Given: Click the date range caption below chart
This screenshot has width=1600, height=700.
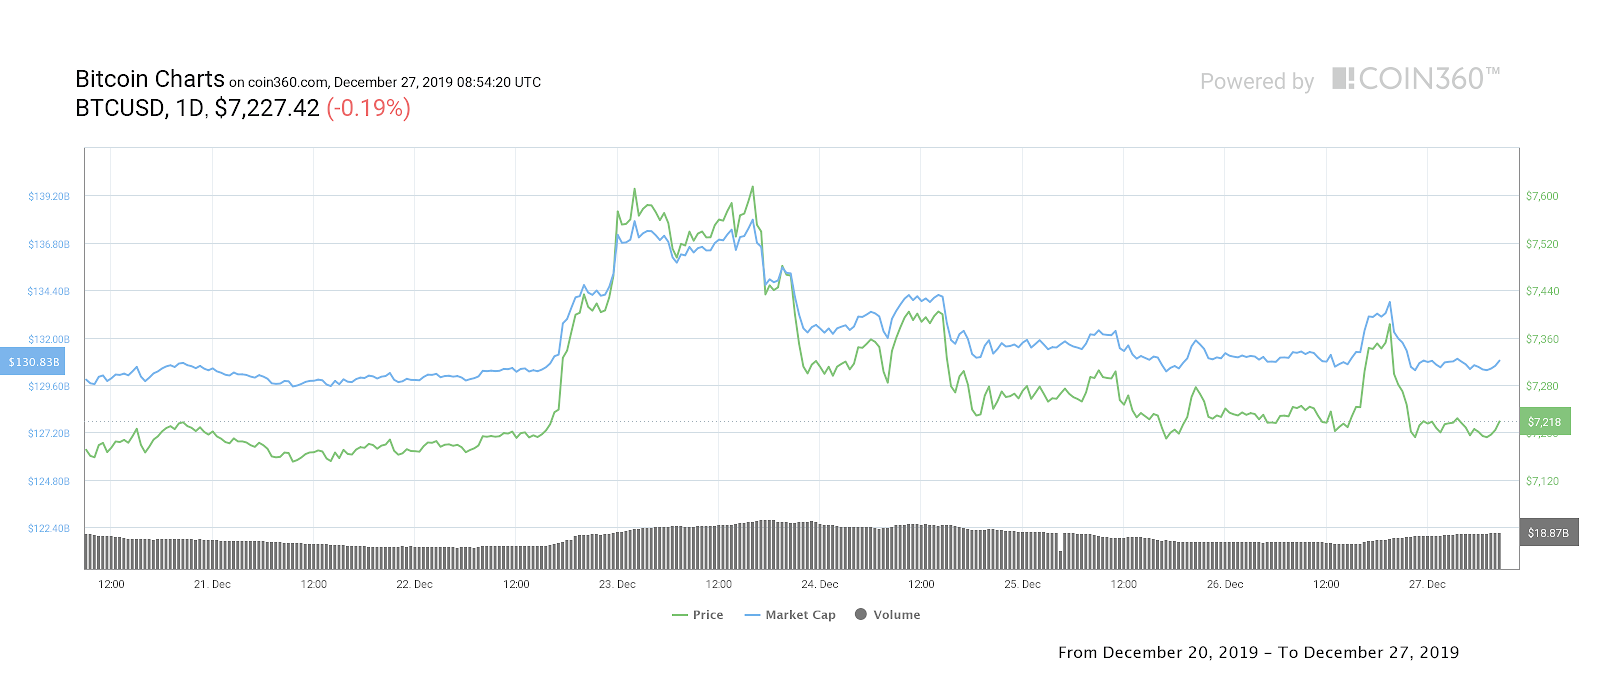Looking at the screenshot, I should pos(1258,652).
